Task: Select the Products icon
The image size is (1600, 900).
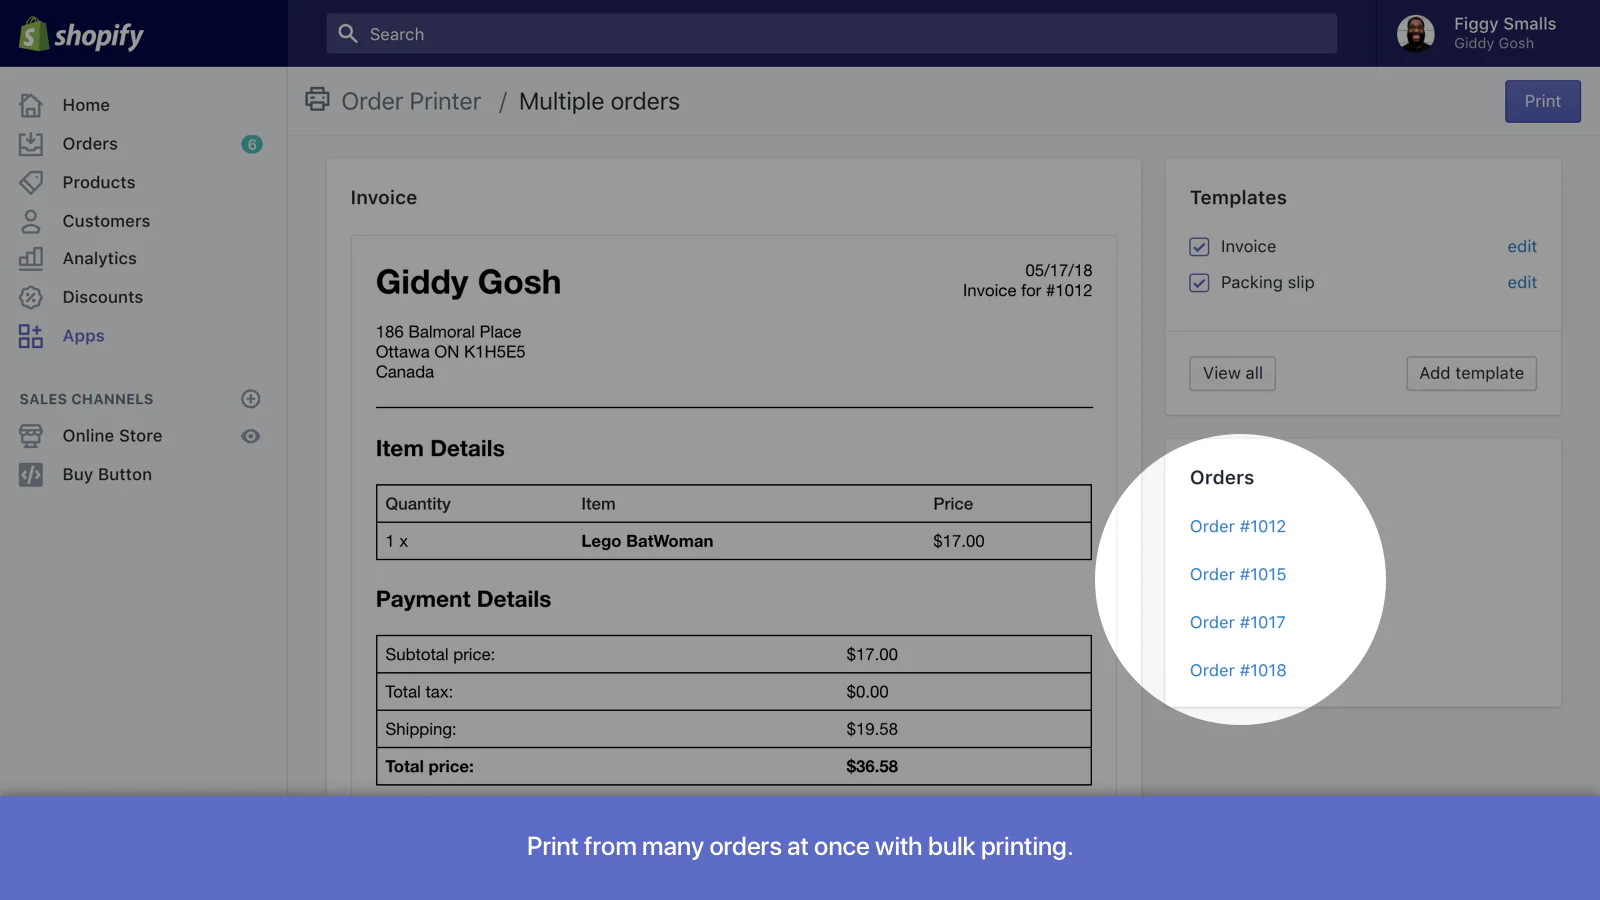Action: coord(30,182)
